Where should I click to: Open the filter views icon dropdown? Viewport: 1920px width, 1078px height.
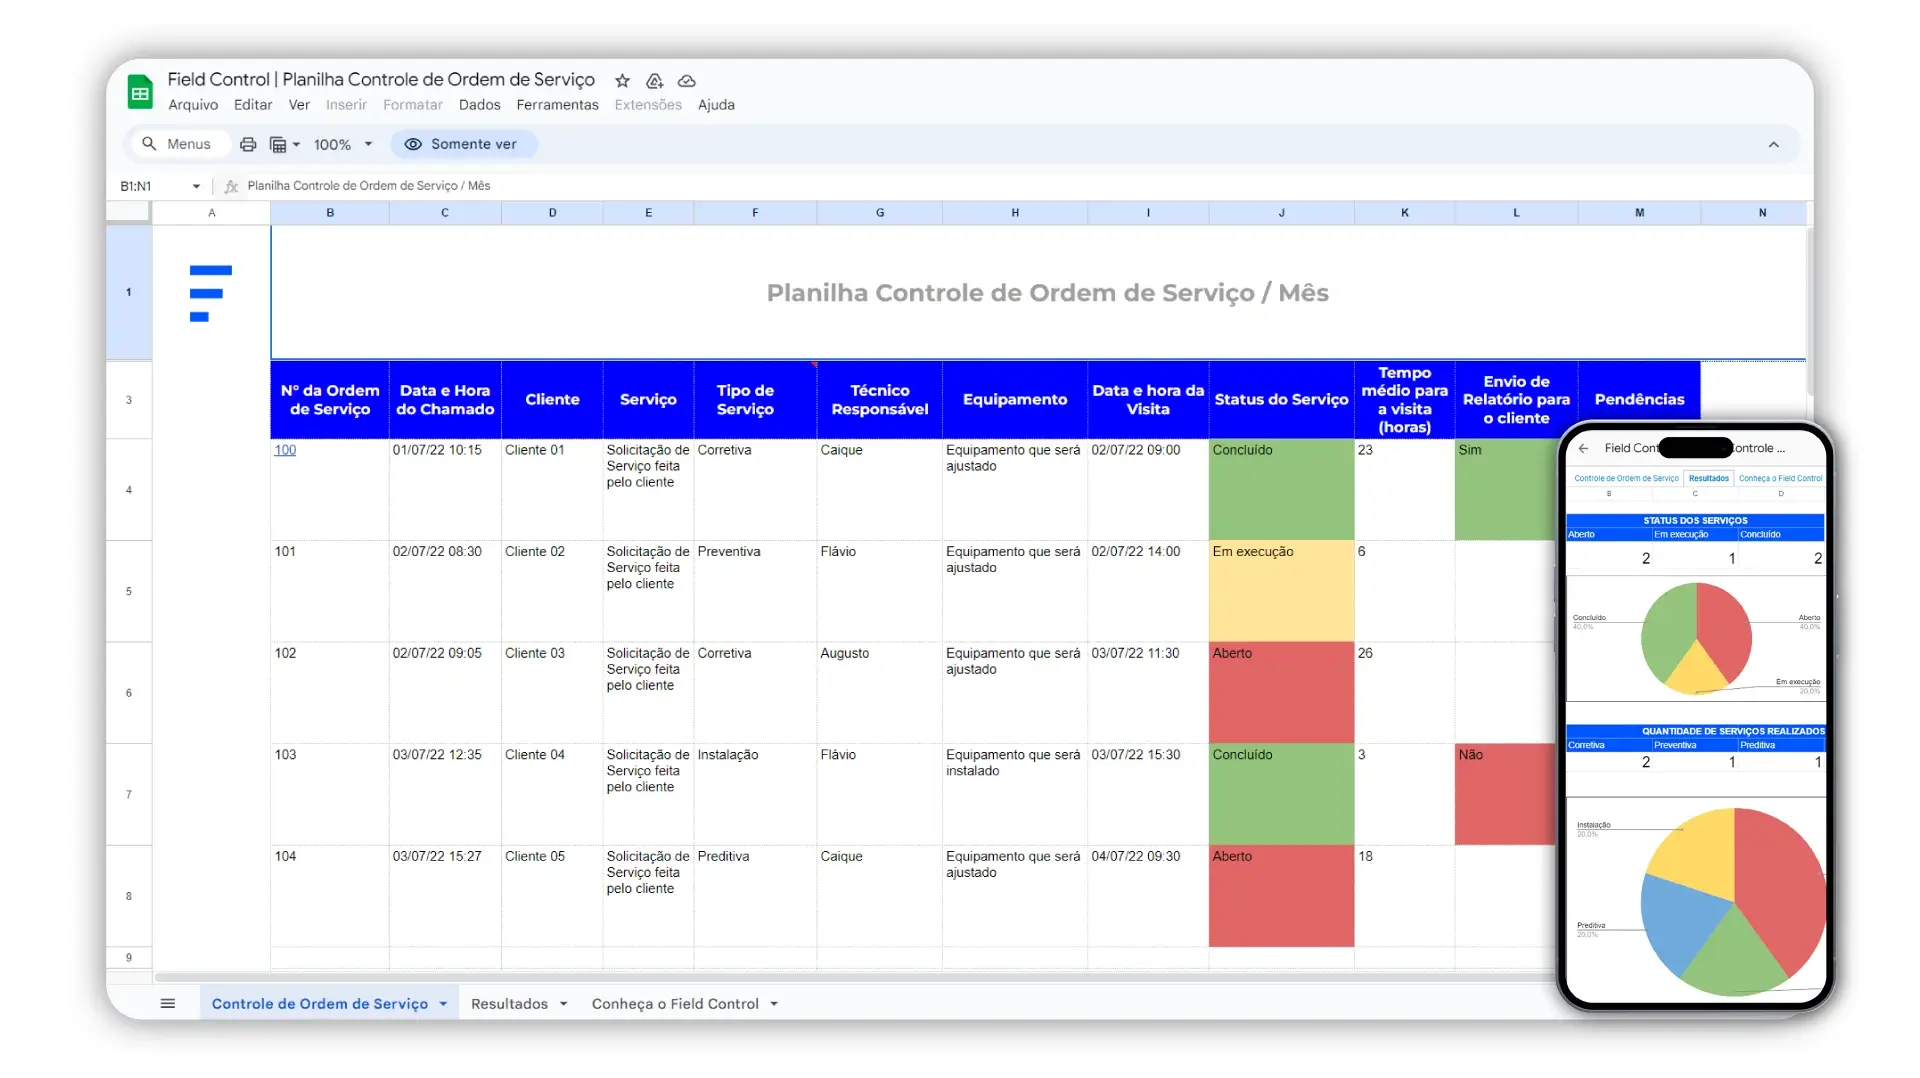click(x=284, y=144)
